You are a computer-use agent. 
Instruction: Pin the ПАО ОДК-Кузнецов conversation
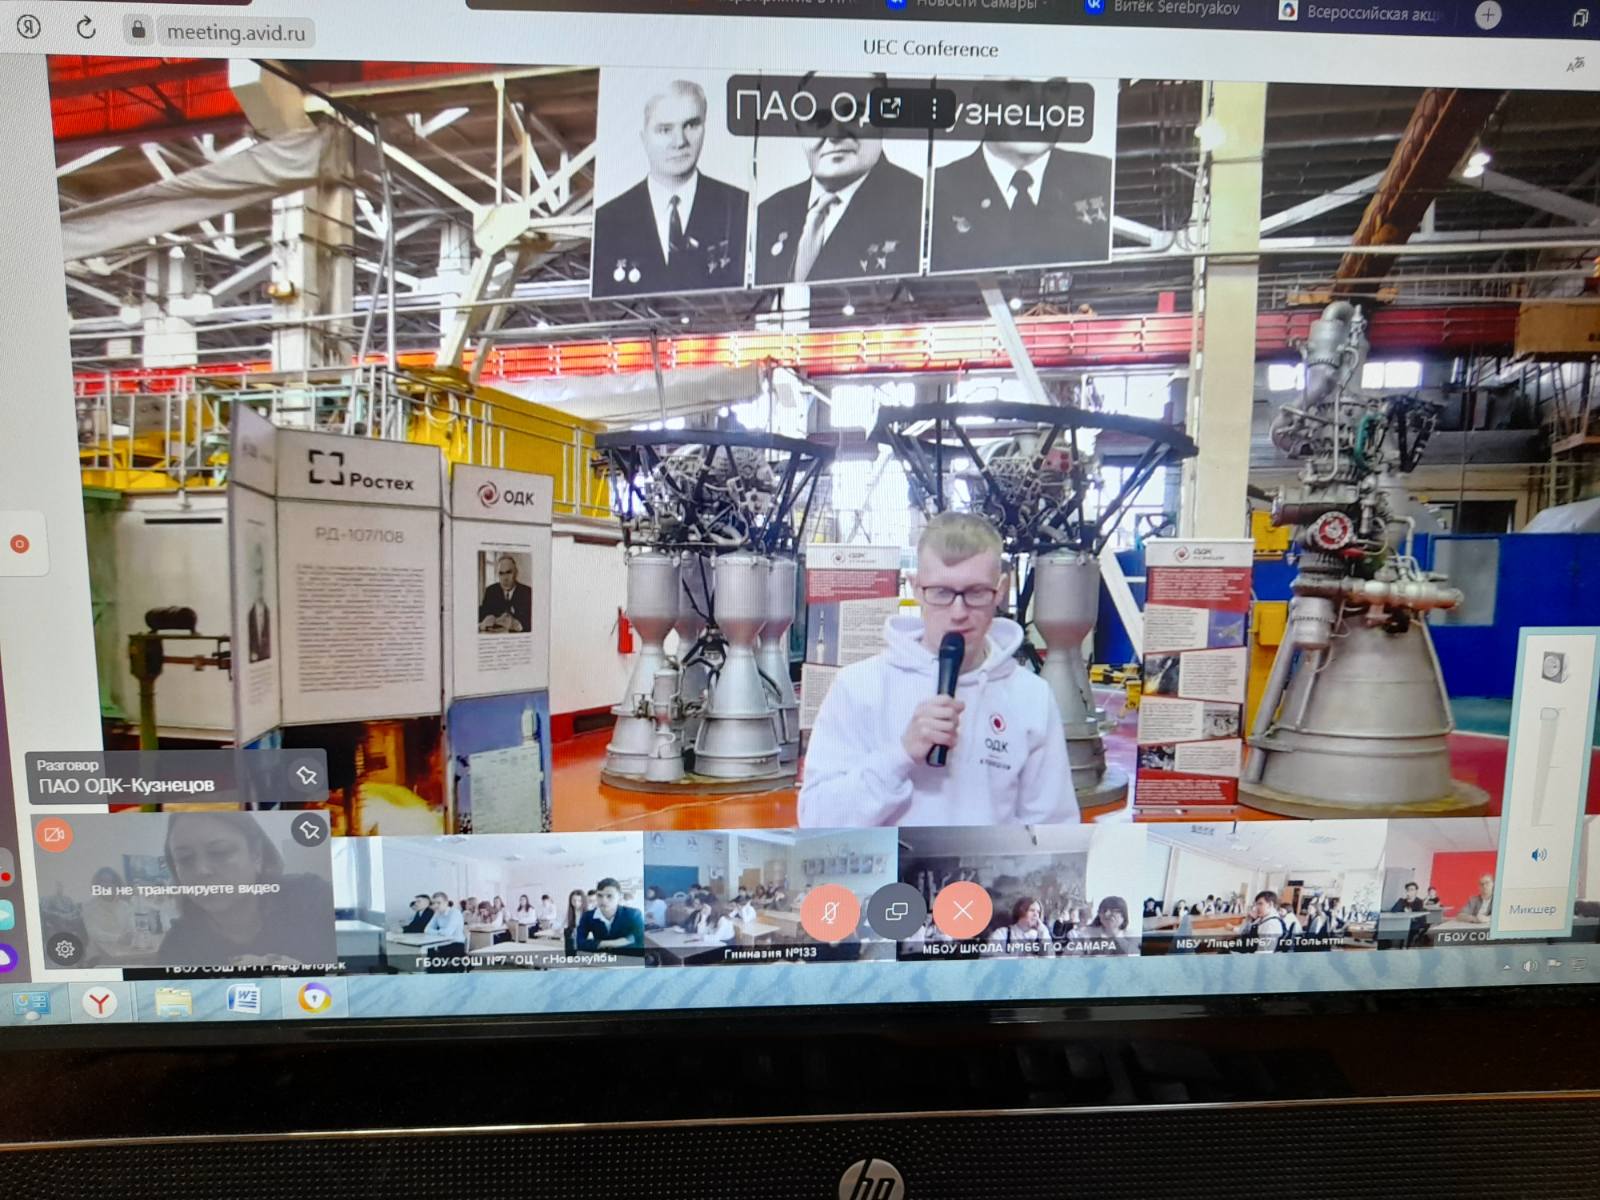pos(306,775)
